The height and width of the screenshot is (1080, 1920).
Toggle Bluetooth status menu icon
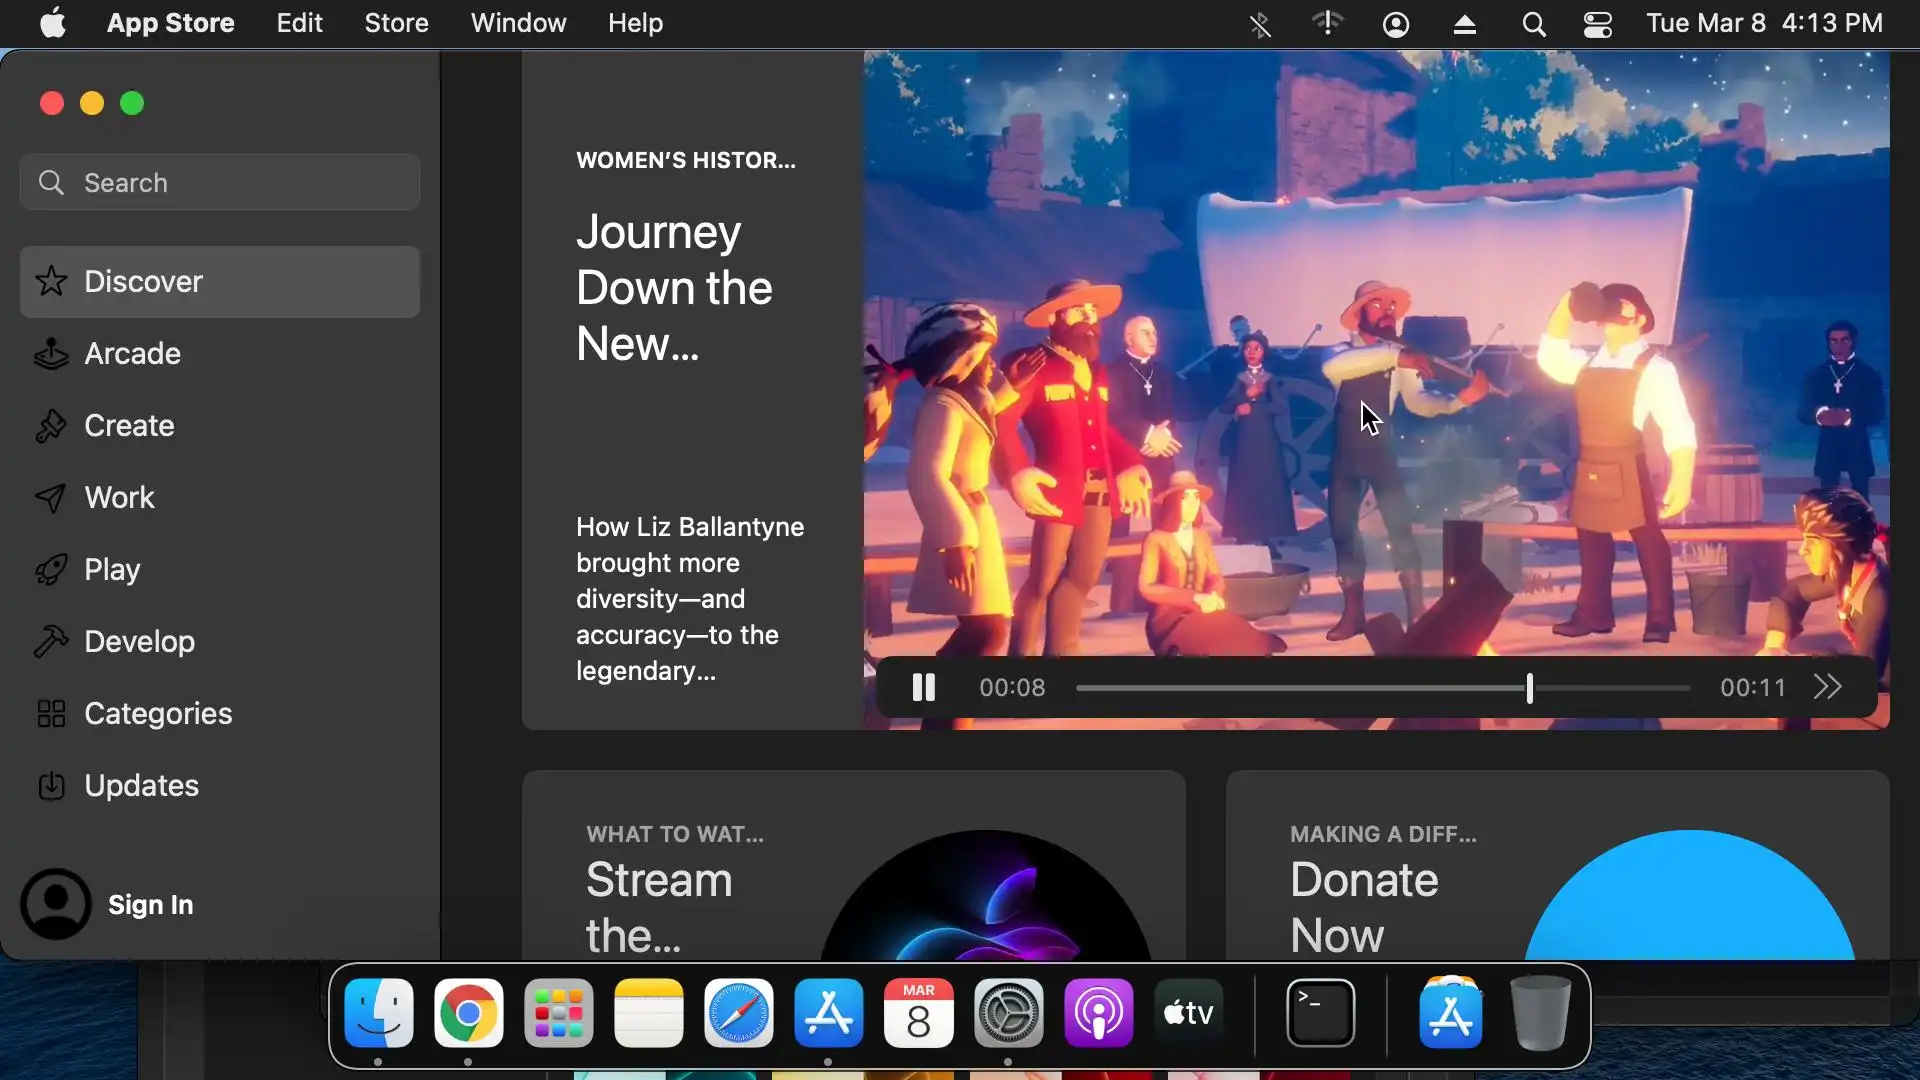coord(1260,23)
